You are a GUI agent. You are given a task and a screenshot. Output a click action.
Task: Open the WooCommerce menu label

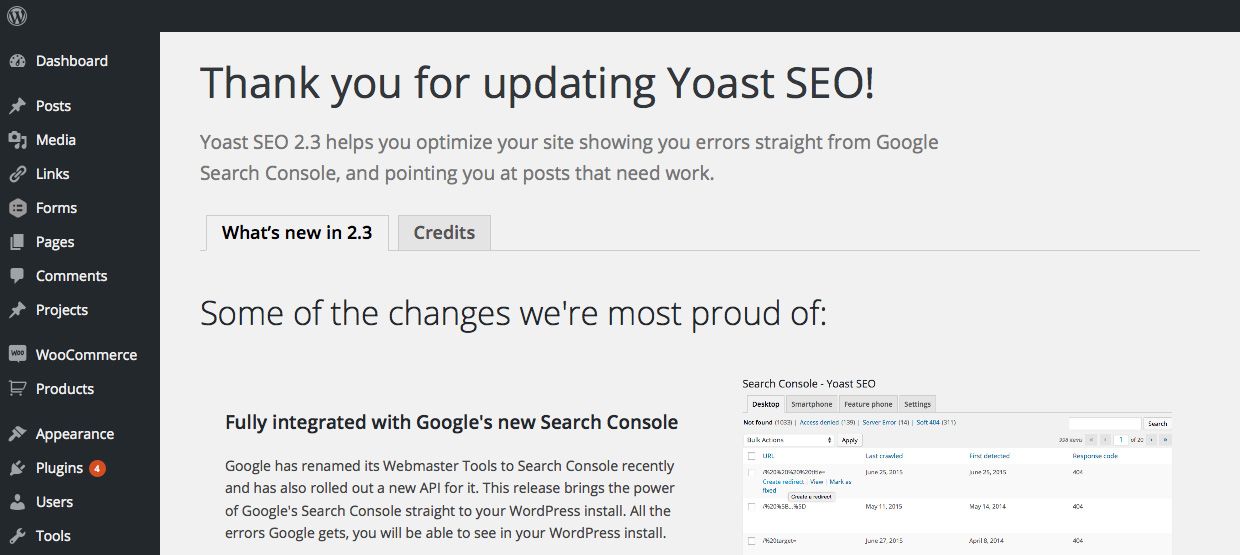(86, 355)
